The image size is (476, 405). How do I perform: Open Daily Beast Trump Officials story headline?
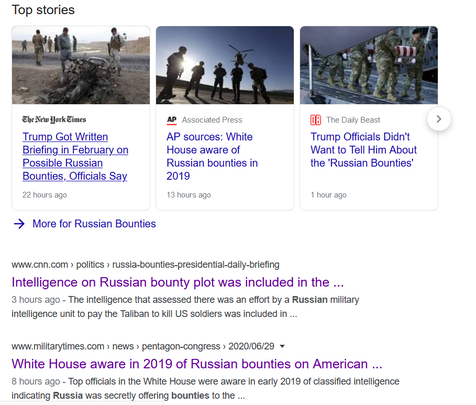pyautogui.click(x=363, y=150)
